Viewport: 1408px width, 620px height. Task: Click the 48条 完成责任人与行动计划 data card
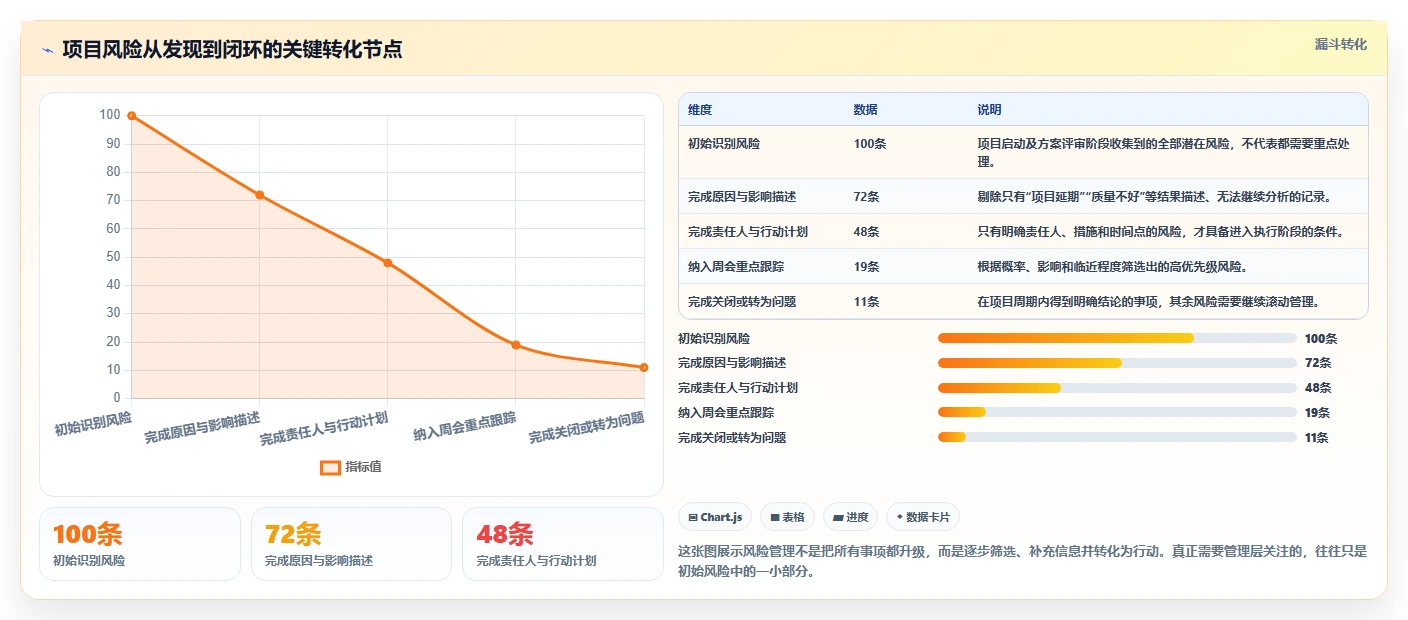pos(563,544)
